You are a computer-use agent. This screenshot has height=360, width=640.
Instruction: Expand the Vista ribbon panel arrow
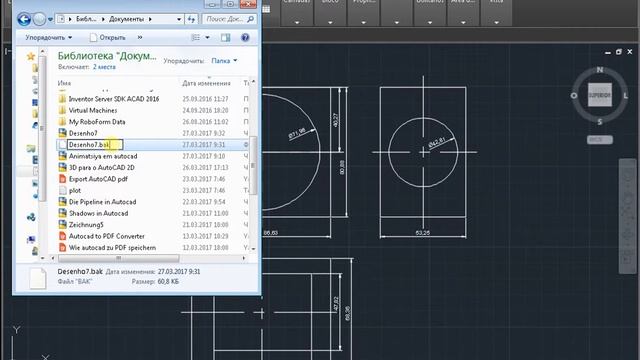click(496, 22)
